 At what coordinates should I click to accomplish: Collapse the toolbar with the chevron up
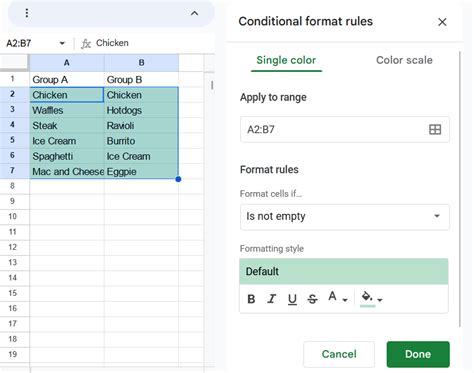[x=194, y=13]
